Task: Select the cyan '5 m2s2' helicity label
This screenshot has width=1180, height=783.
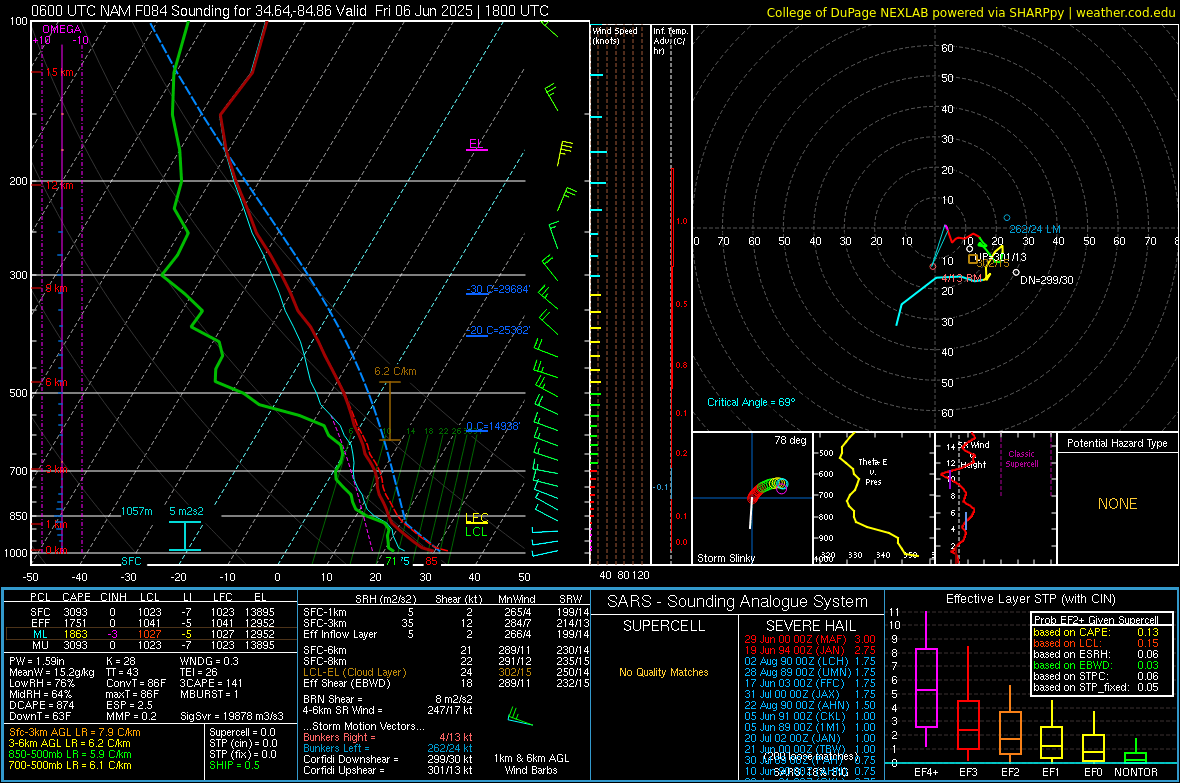Action: (x=186, y=511)
